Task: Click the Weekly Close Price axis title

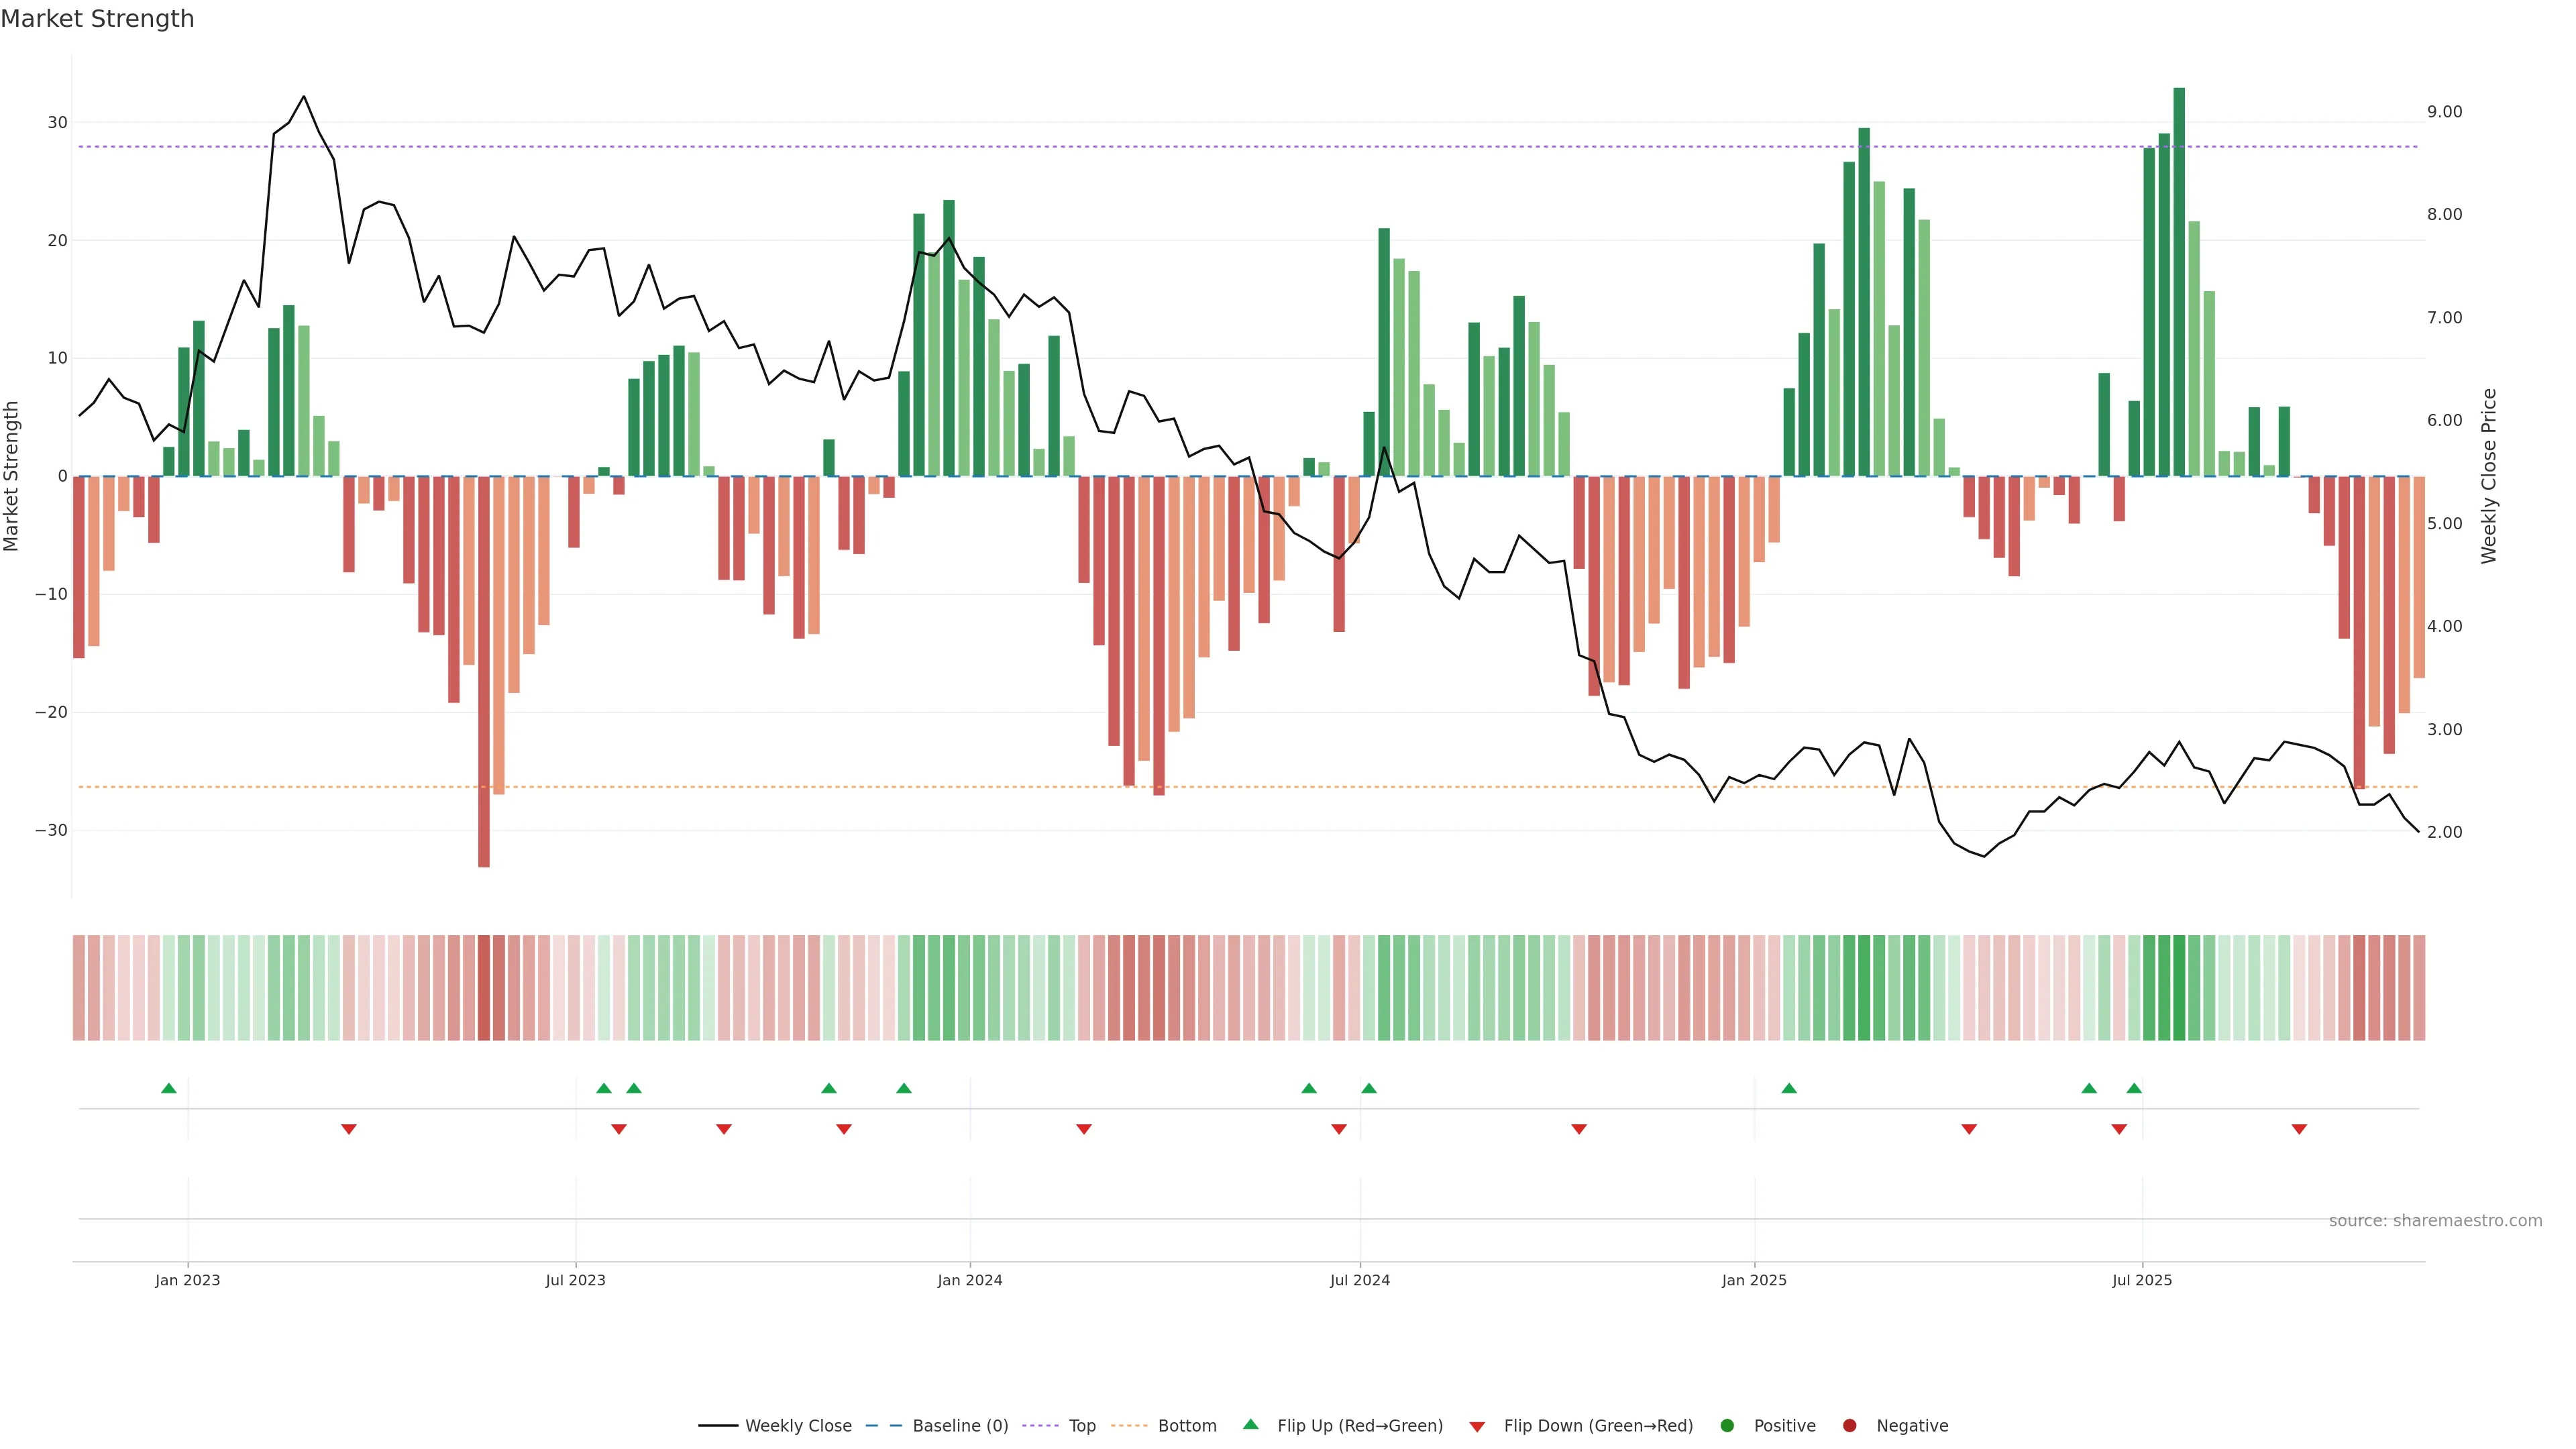Action: (x=2489, y=476)
